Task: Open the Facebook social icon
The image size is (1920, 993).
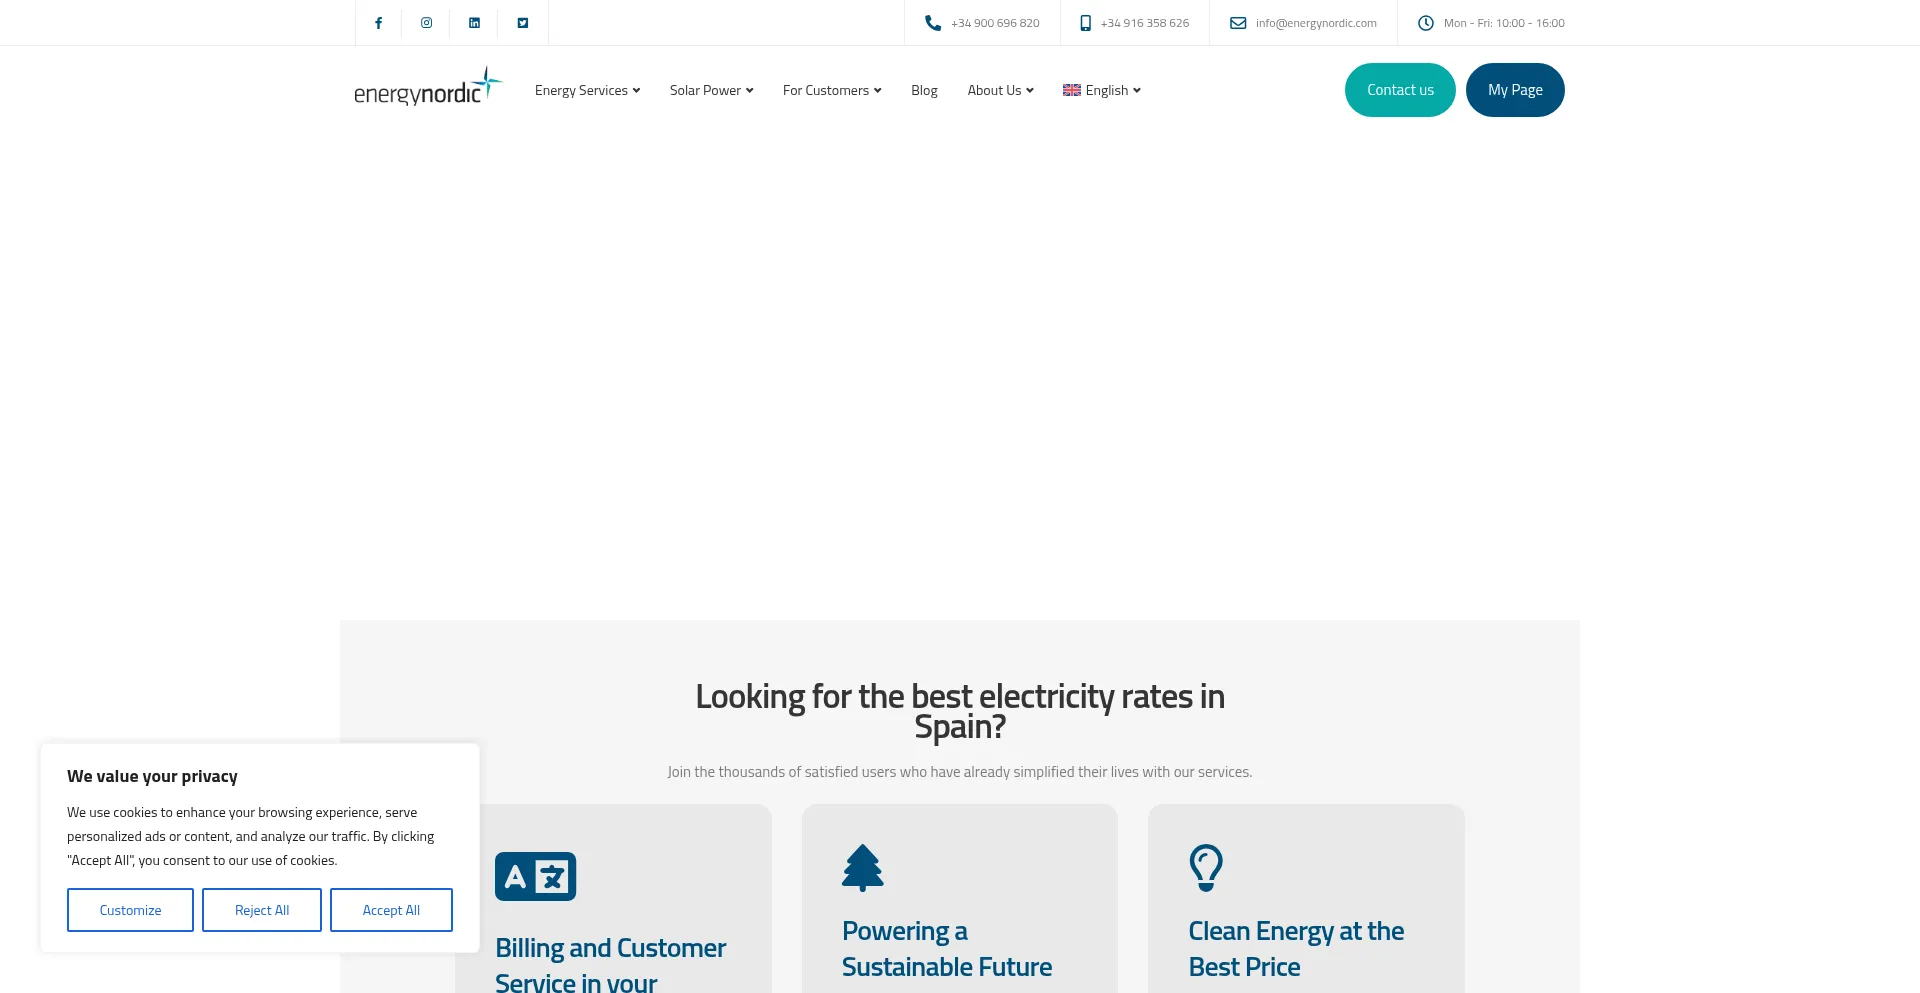Action: [x=378, y=23]
